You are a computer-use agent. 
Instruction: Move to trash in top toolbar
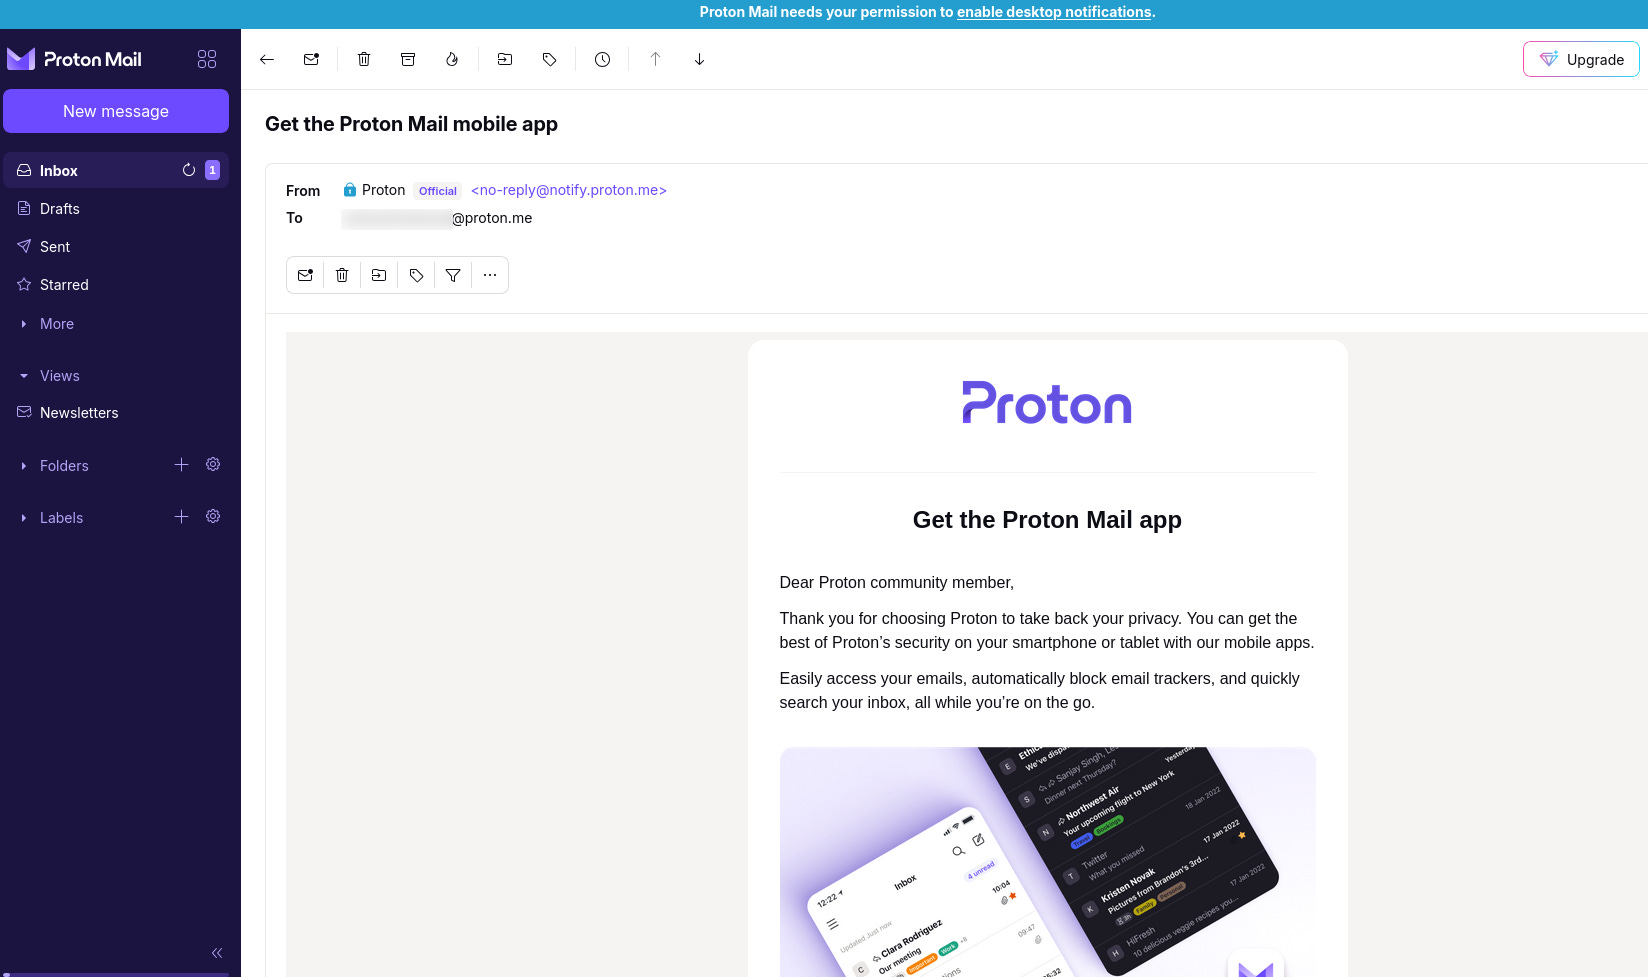pyautogui.click(x=364, y=59)
